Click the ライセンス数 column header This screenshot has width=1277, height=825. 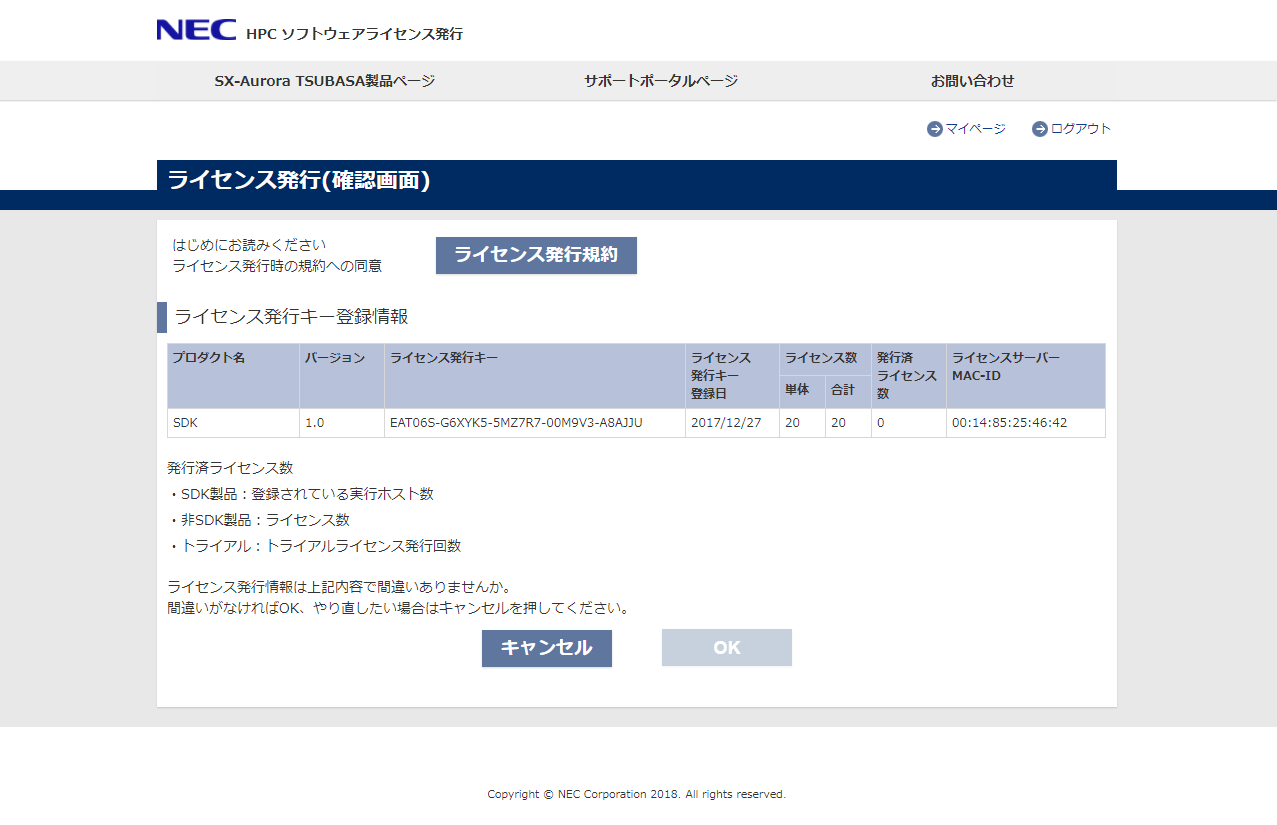[825, 359]
